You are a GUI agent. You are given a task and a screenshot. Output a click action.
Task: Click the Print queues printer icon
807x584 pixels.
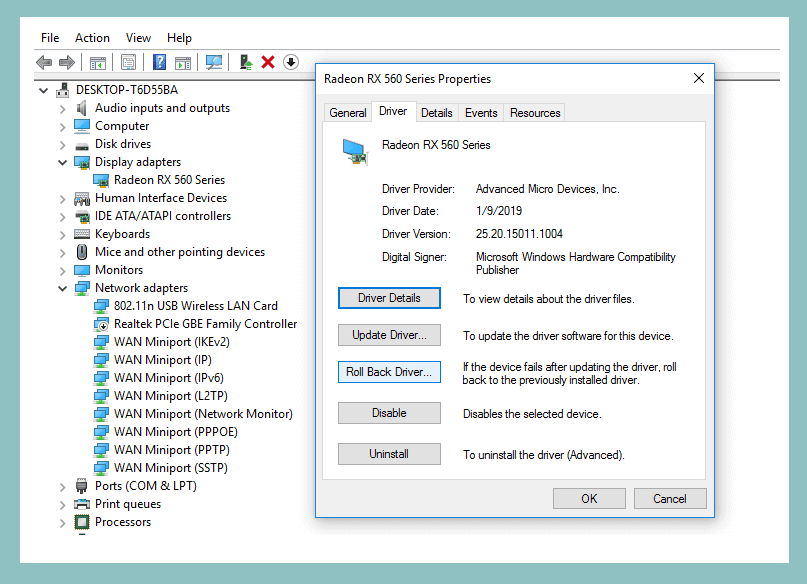coord(82,504)
